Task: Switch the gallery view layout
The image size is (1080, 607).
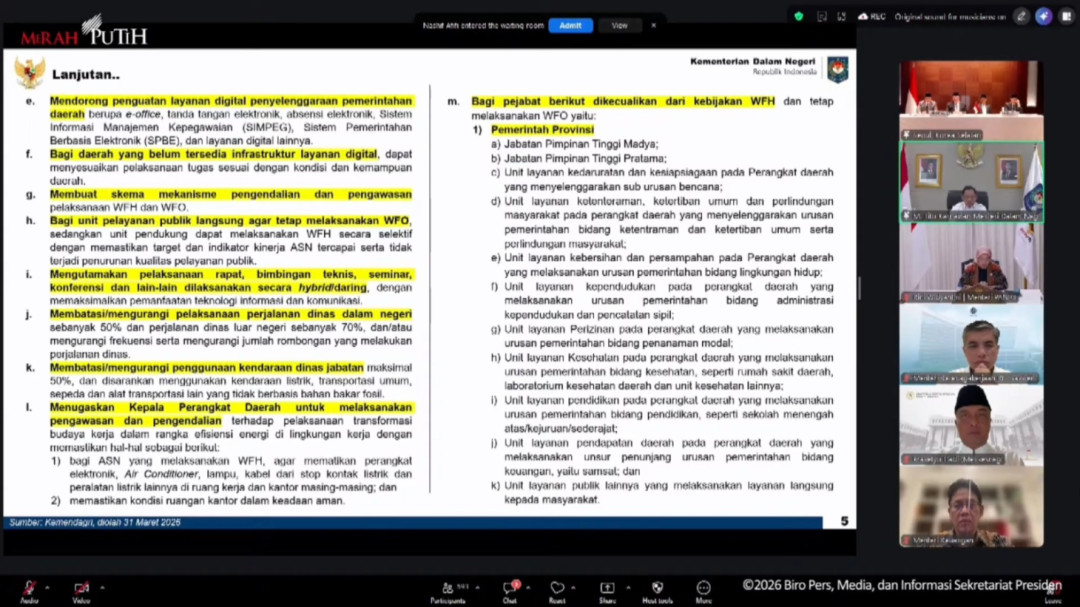Action: tap(1065, 17)
